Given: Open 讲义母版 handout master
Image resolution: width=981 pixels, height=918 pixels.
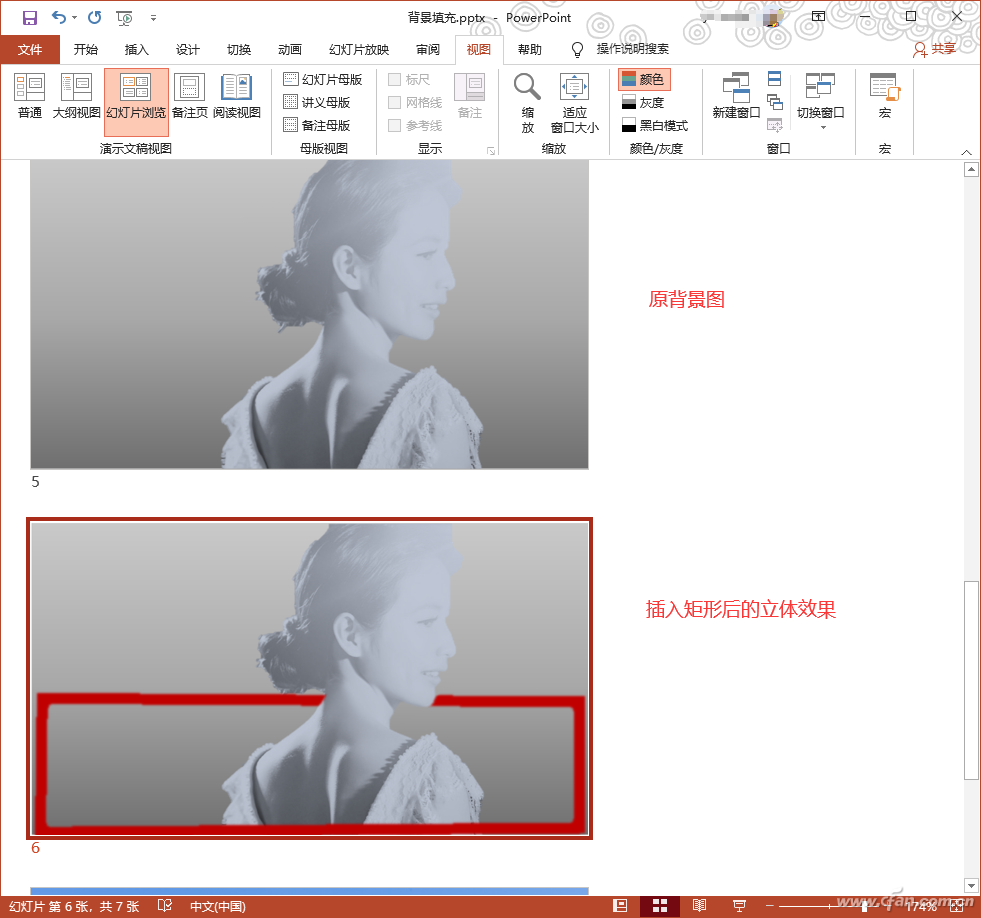Looking at the screenshot, I should [x=317, y=103].
